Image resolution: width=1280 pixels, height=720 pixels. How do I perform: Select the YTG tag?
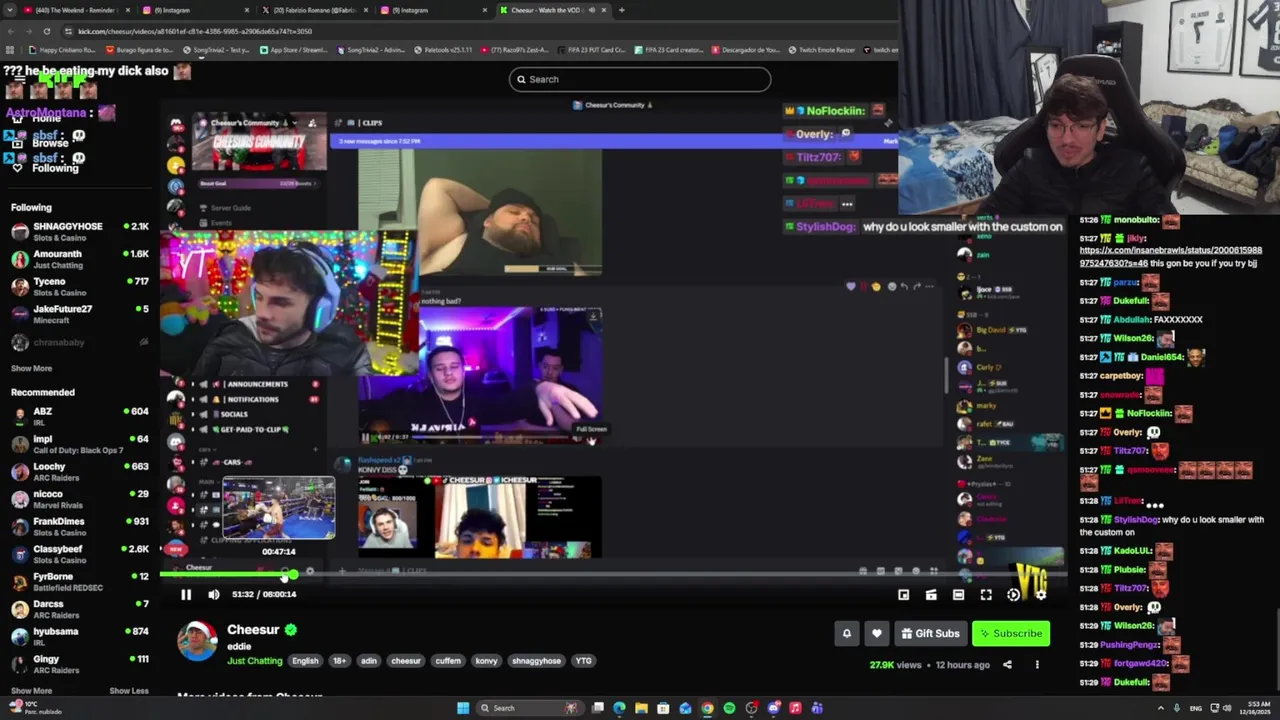pyautogui.click(x=583, y=661)
